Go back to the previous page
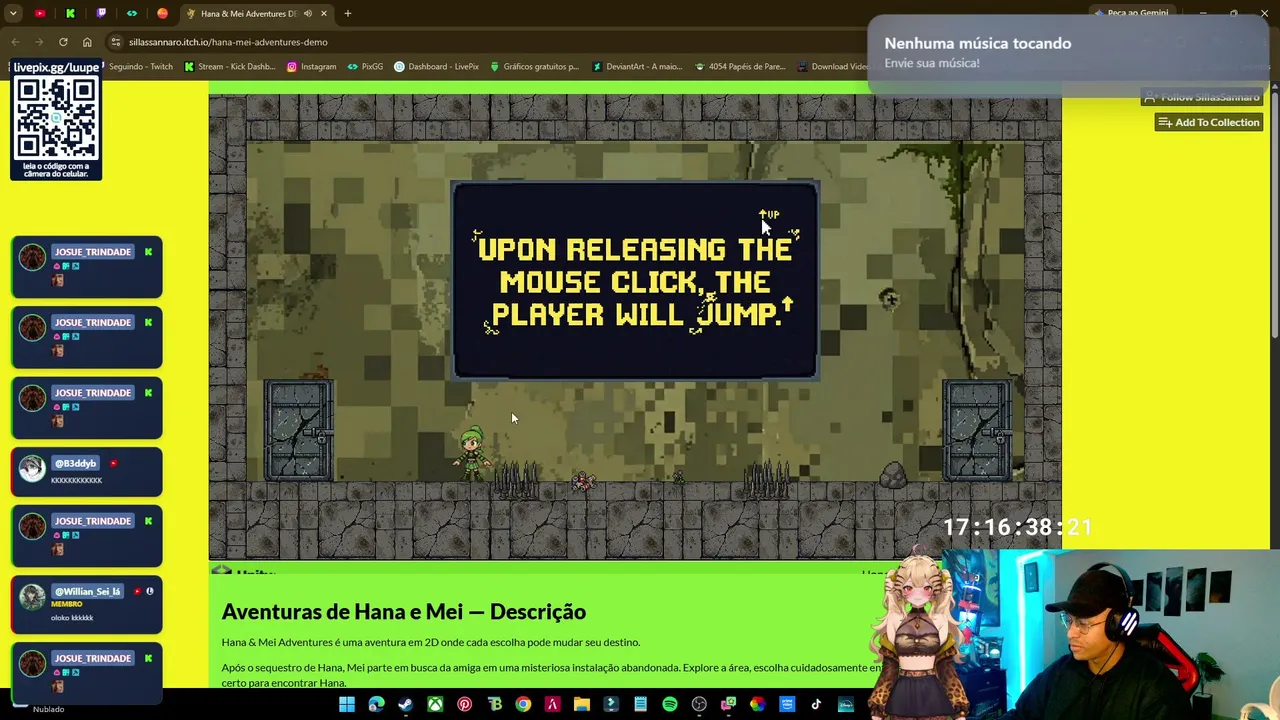This screenshot has height=720, width=1280. pyautogui.click(x=15, y=42)
